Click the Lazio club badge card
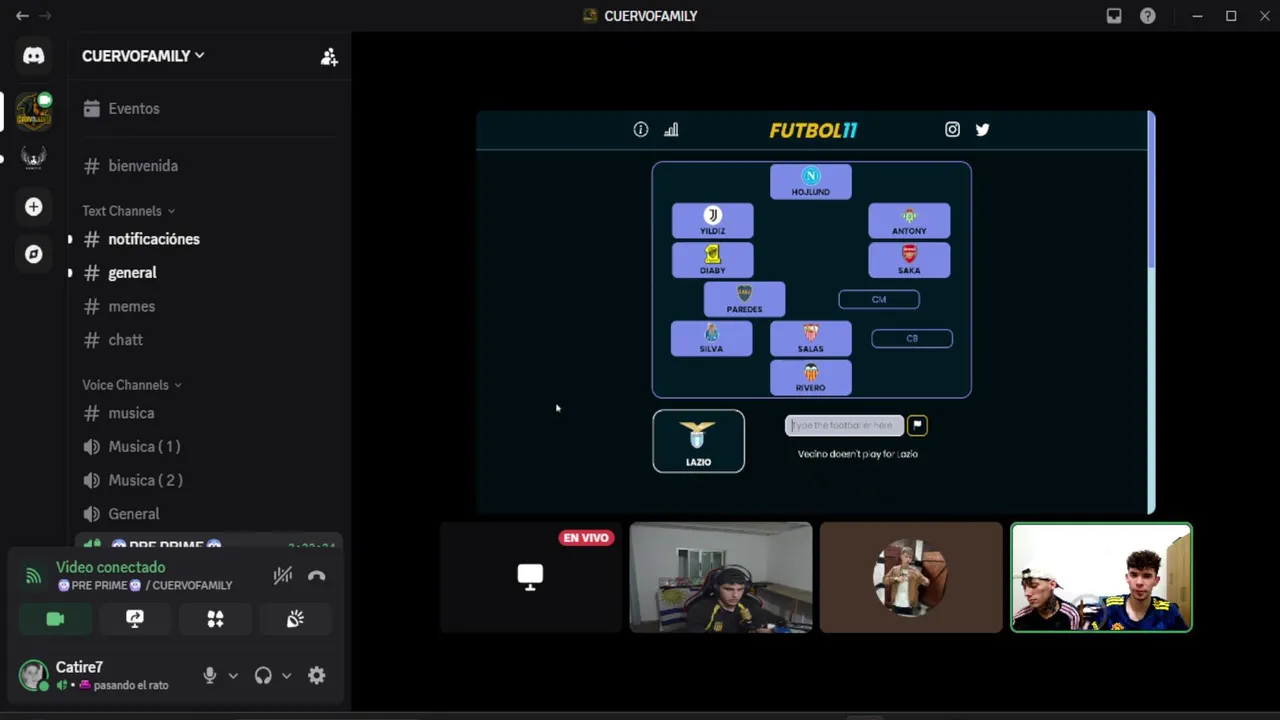The height and width of the screenshot is (720, 1280). pyautogui.click(x=698, y=441)
